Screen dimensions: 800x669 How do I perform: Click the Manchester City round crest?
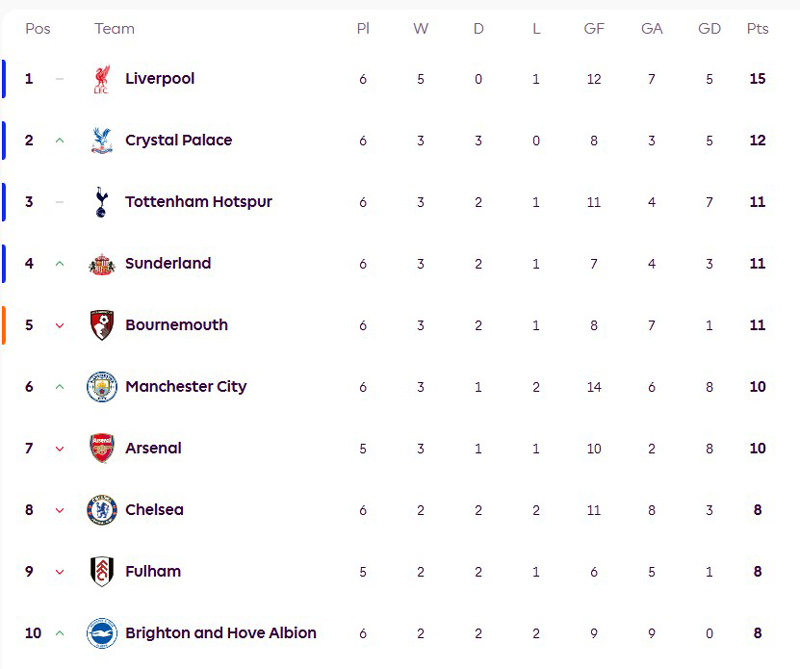click(101, 387)
